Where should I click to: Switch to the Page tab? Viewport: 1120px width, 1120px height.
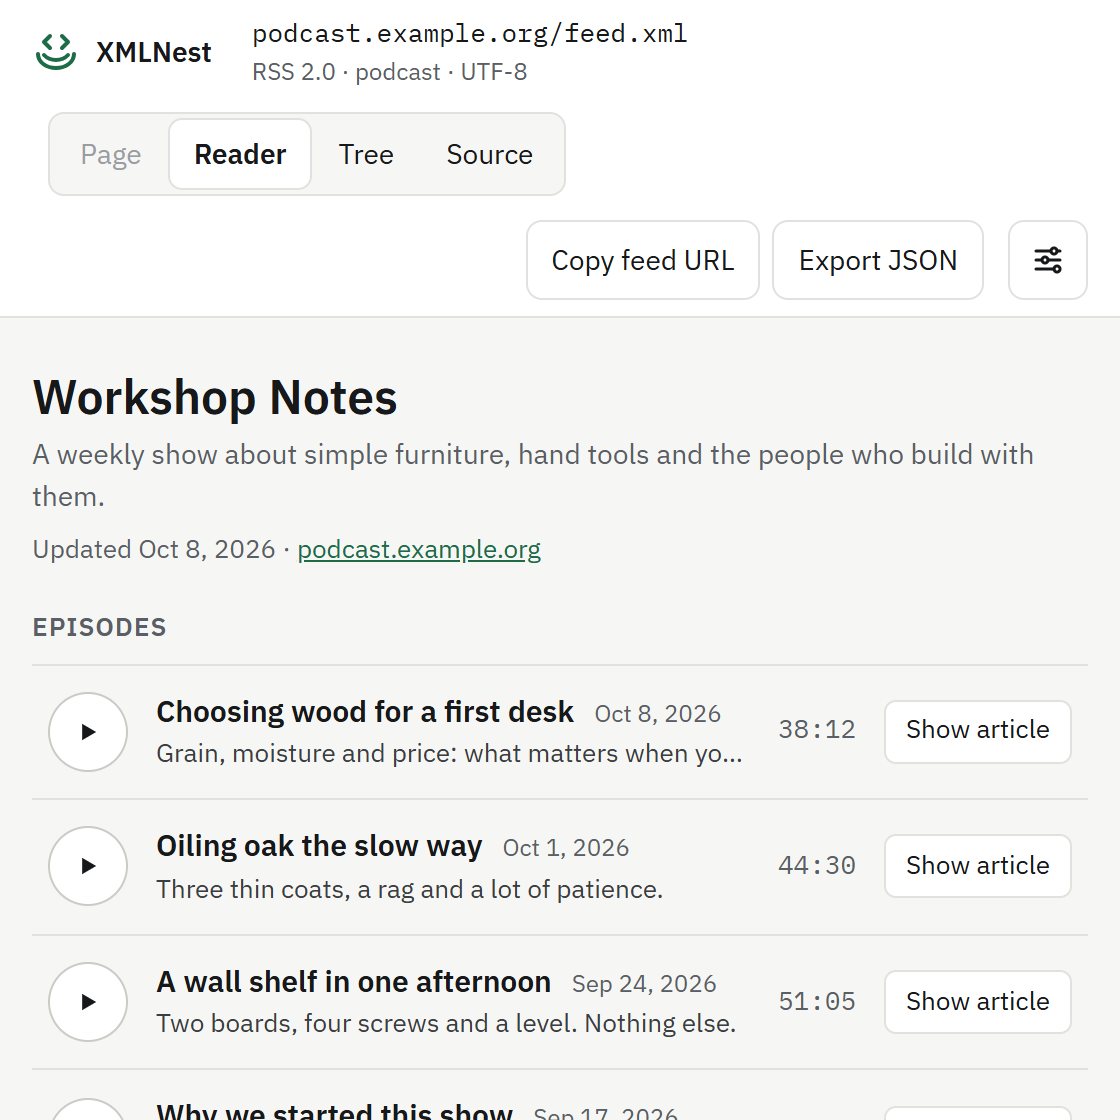click(x=111, y=154)
